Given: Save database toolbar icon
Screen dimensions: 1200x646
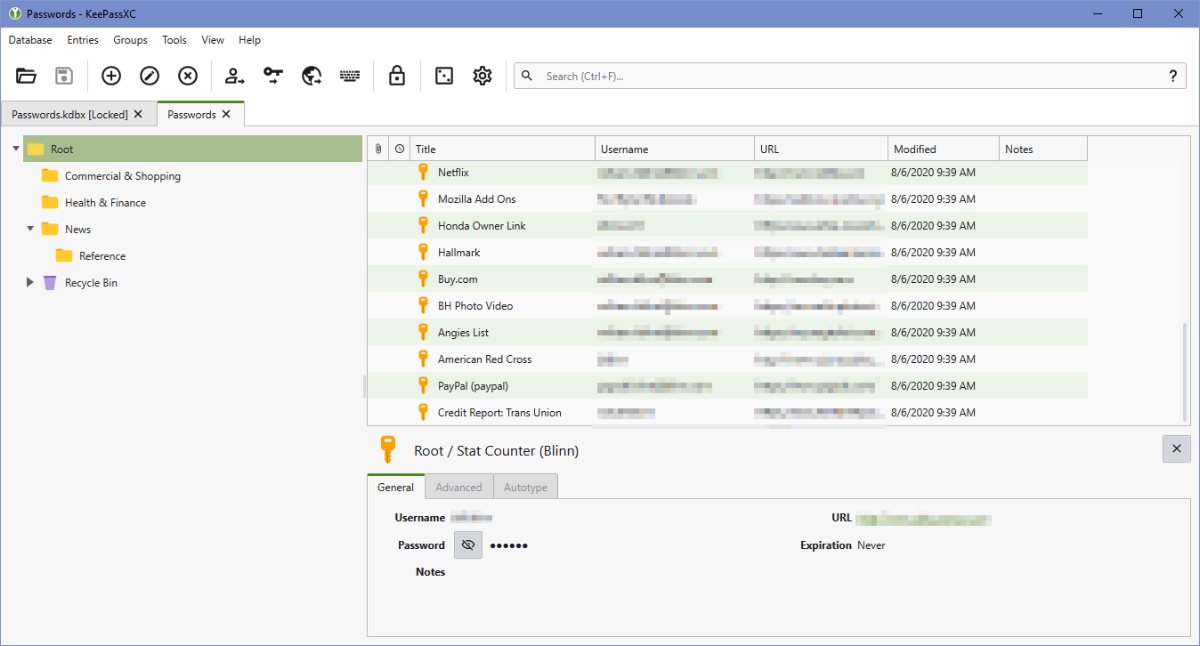Looking at the screenshot, I should 64,76.
